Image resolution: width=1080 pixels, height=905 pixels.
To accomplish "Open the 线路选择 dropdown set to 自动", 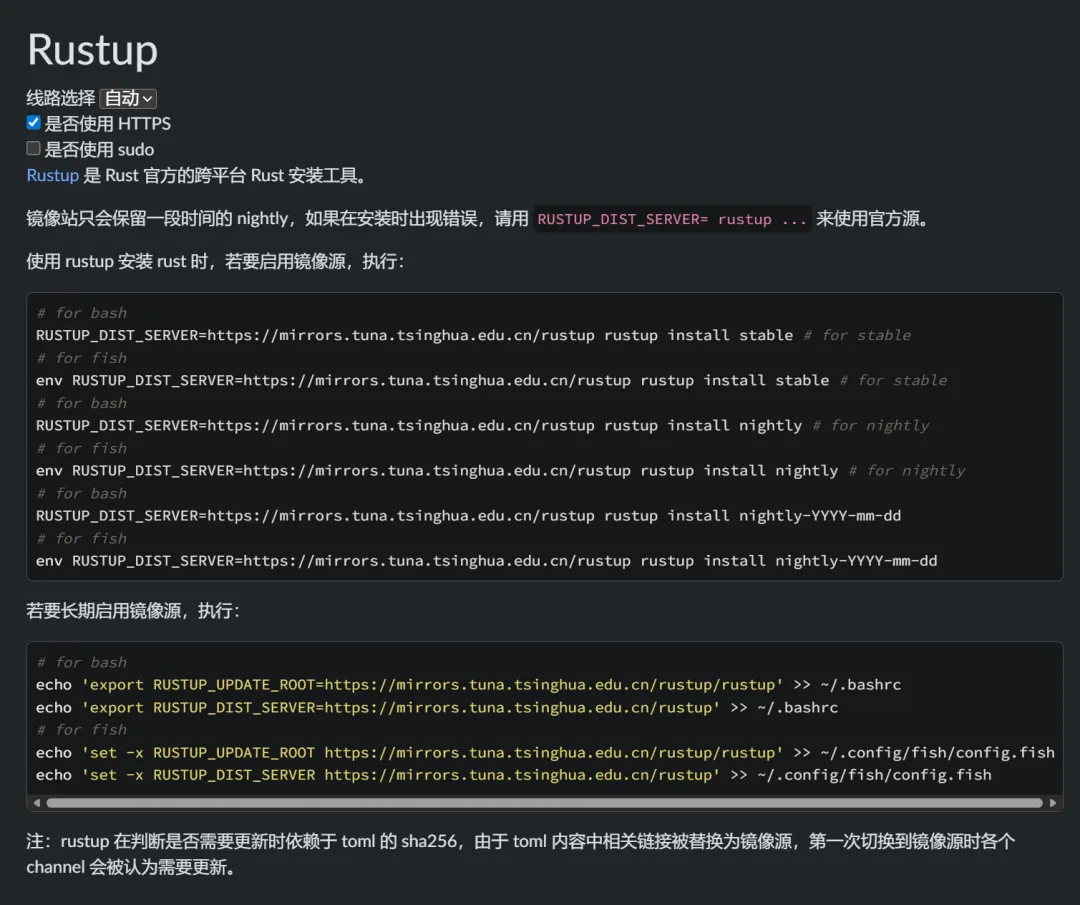I will click(128, 98).
